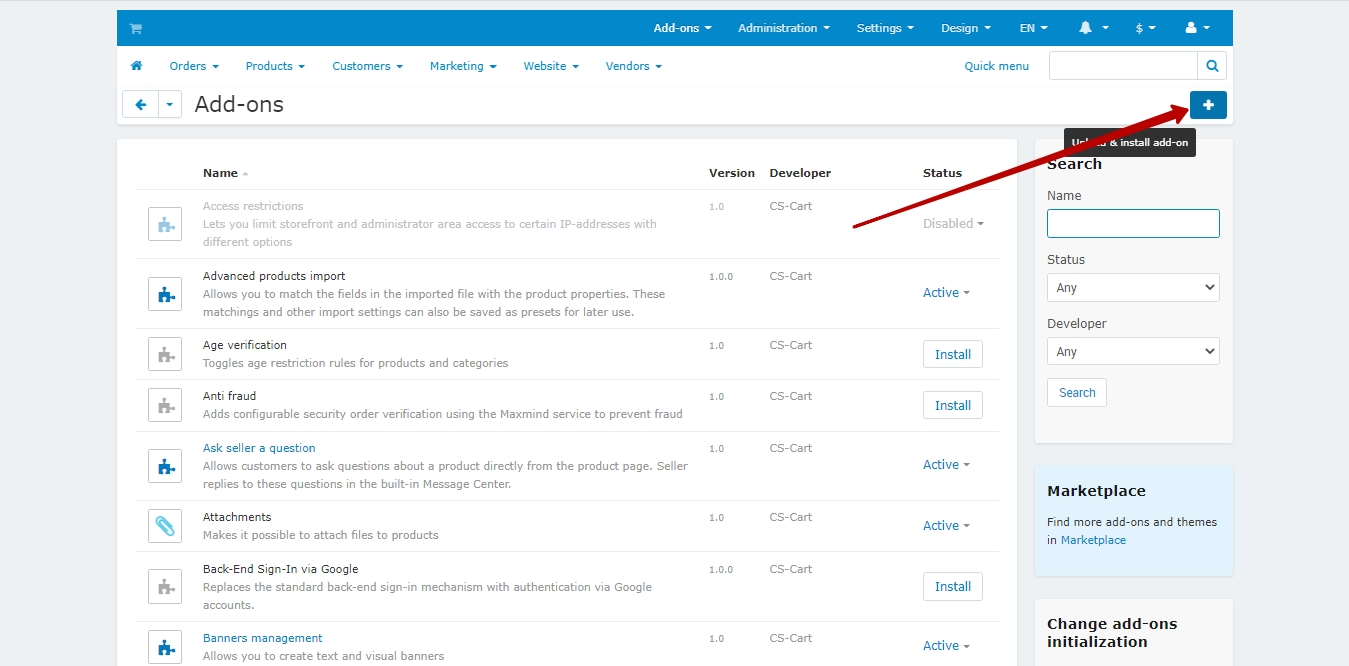Click the back arrow button

point(141,104)
